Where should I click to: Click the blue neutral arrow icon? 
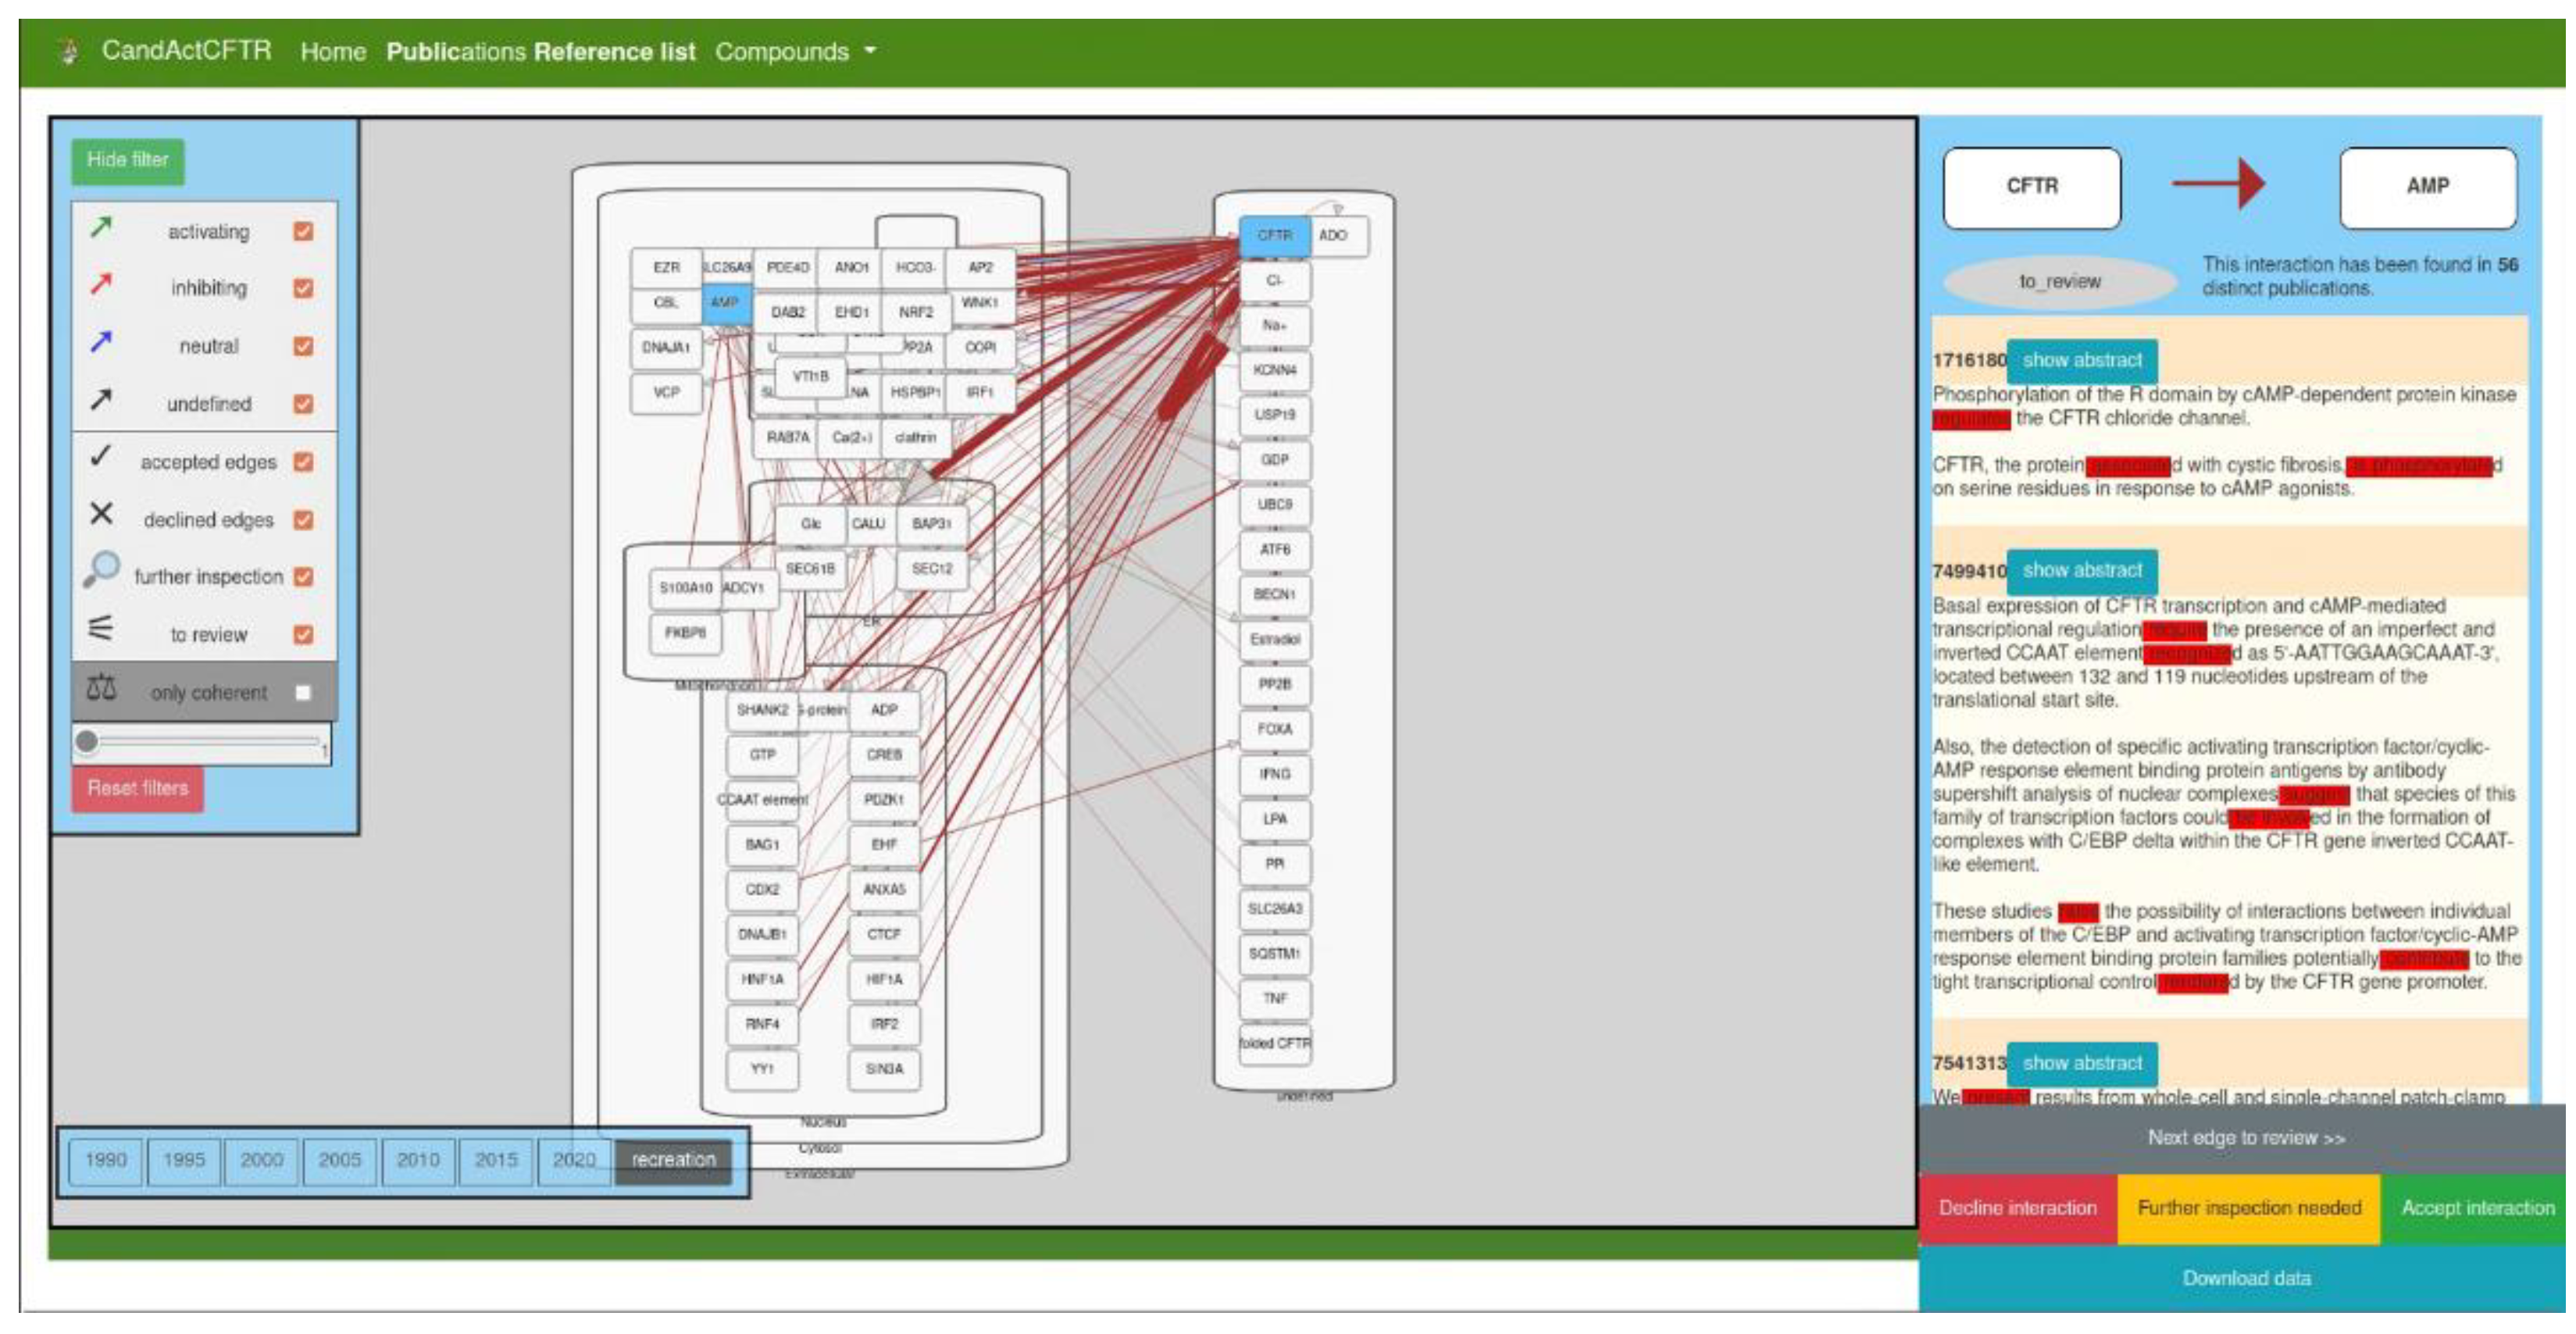101,343
